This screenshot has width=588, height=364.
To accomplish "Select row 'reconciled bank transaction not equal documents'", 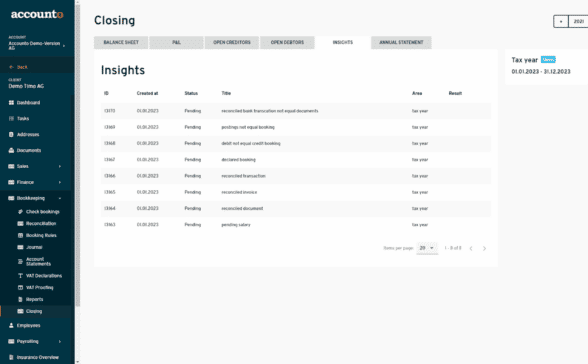I will click(296, 111).
